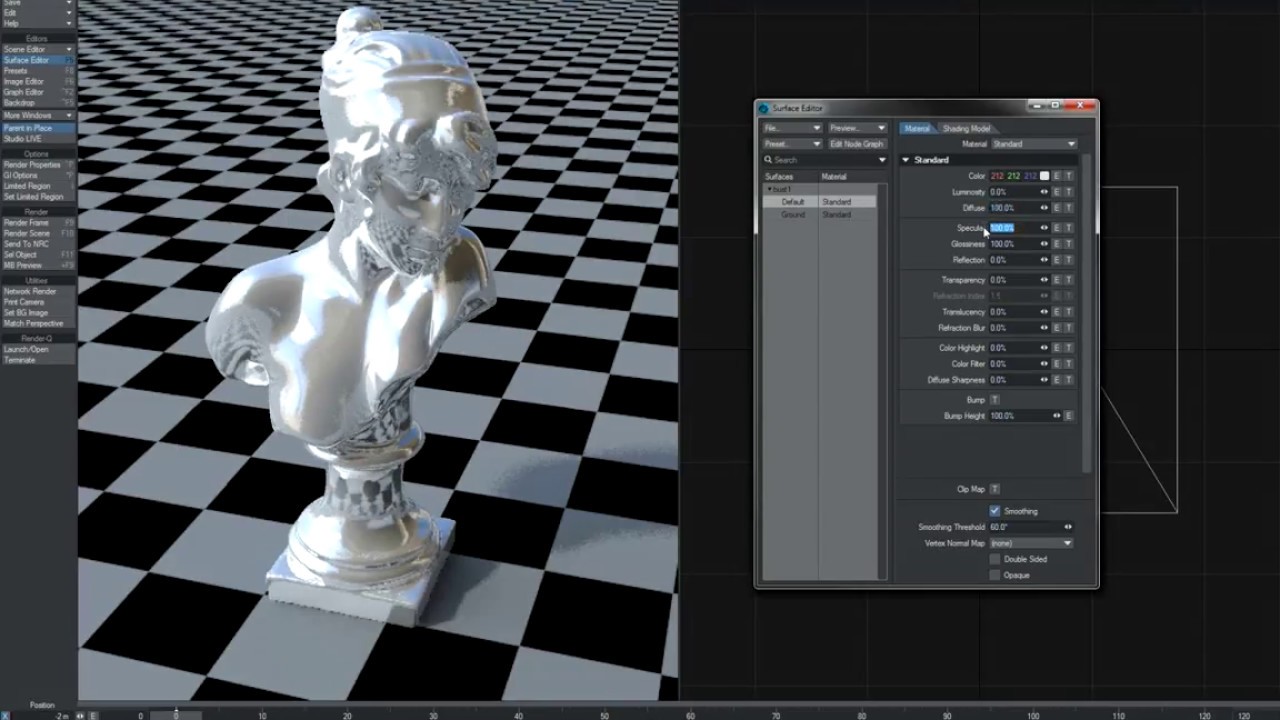Open the File dropdown in Surface Editor
This screenshot has width=1280, height=720.
[x=792, y=128]
